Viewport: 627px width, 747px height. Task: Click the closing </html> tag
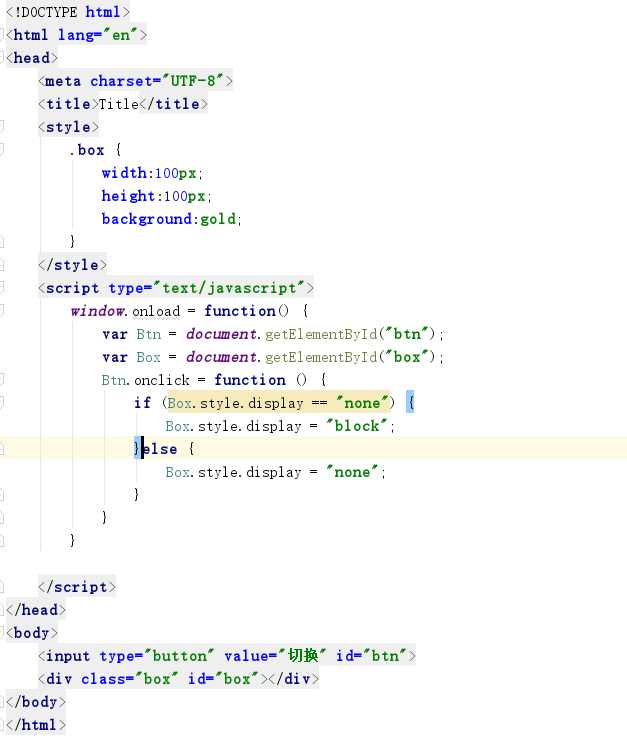pyautogui.click(x=36, y=725)
